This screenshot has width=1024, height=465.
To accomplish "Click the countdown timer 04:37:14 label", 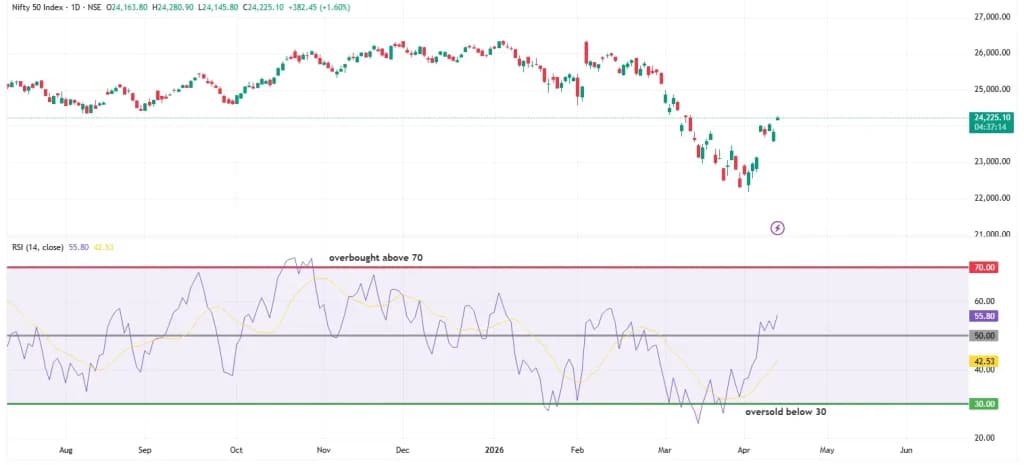I will pos(991,127).
